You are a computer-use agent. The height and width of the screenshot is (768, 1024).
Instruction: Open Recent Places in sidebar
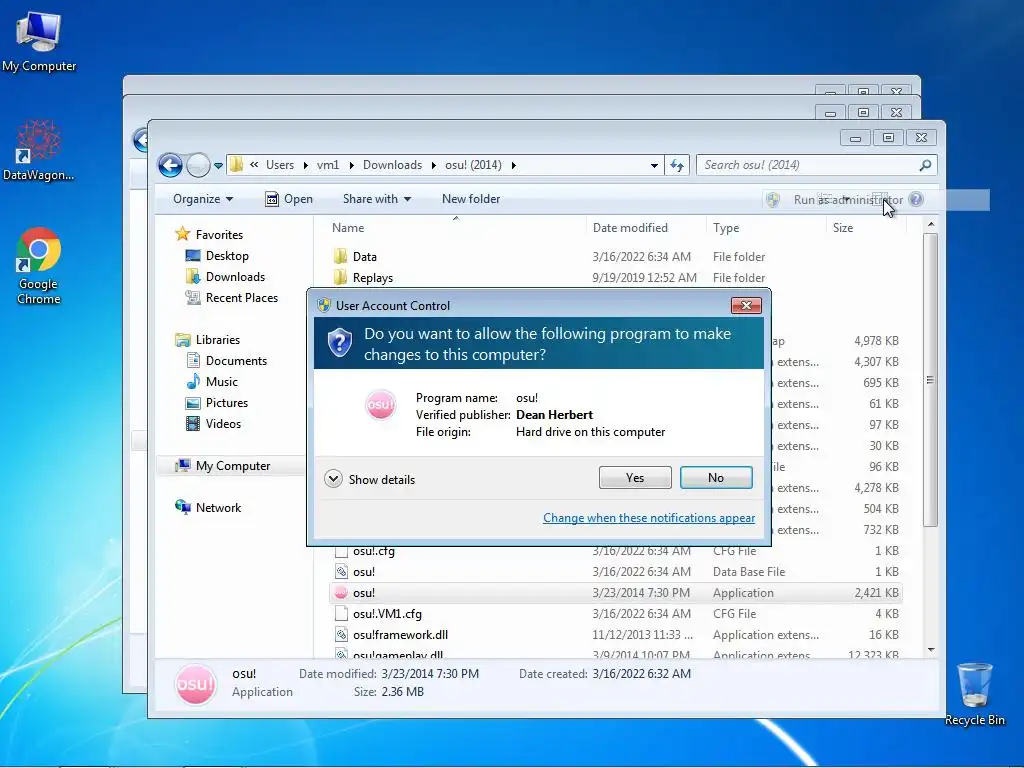pyautogui.click(x=232, y=297)
